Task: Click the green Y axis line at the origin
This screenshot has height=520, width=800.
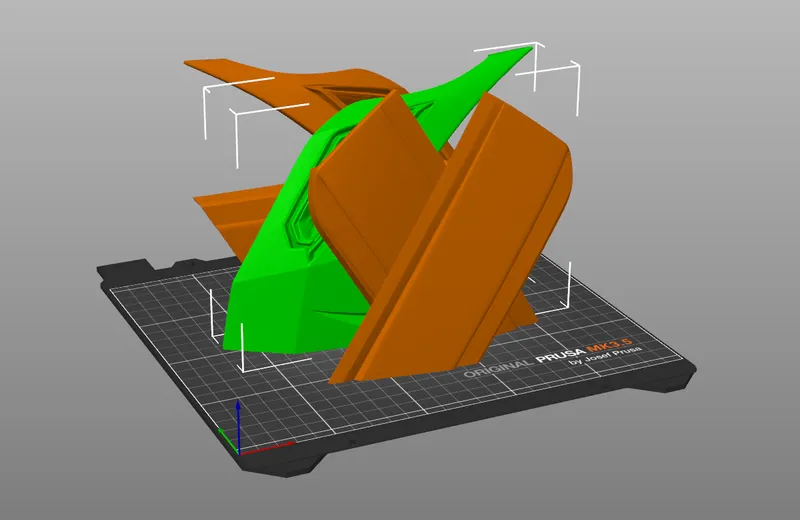Action: [x=228, y=434]
